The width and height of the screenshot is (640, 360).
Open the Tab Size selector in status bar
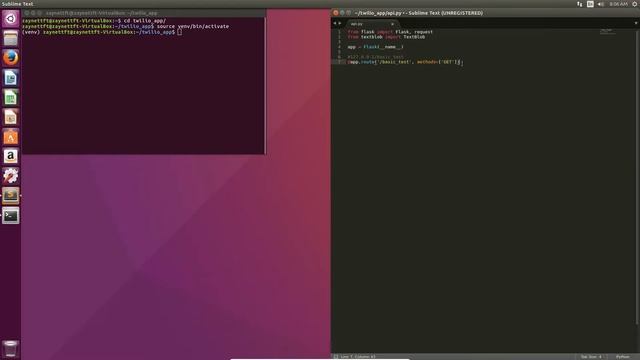coord(591,357)
